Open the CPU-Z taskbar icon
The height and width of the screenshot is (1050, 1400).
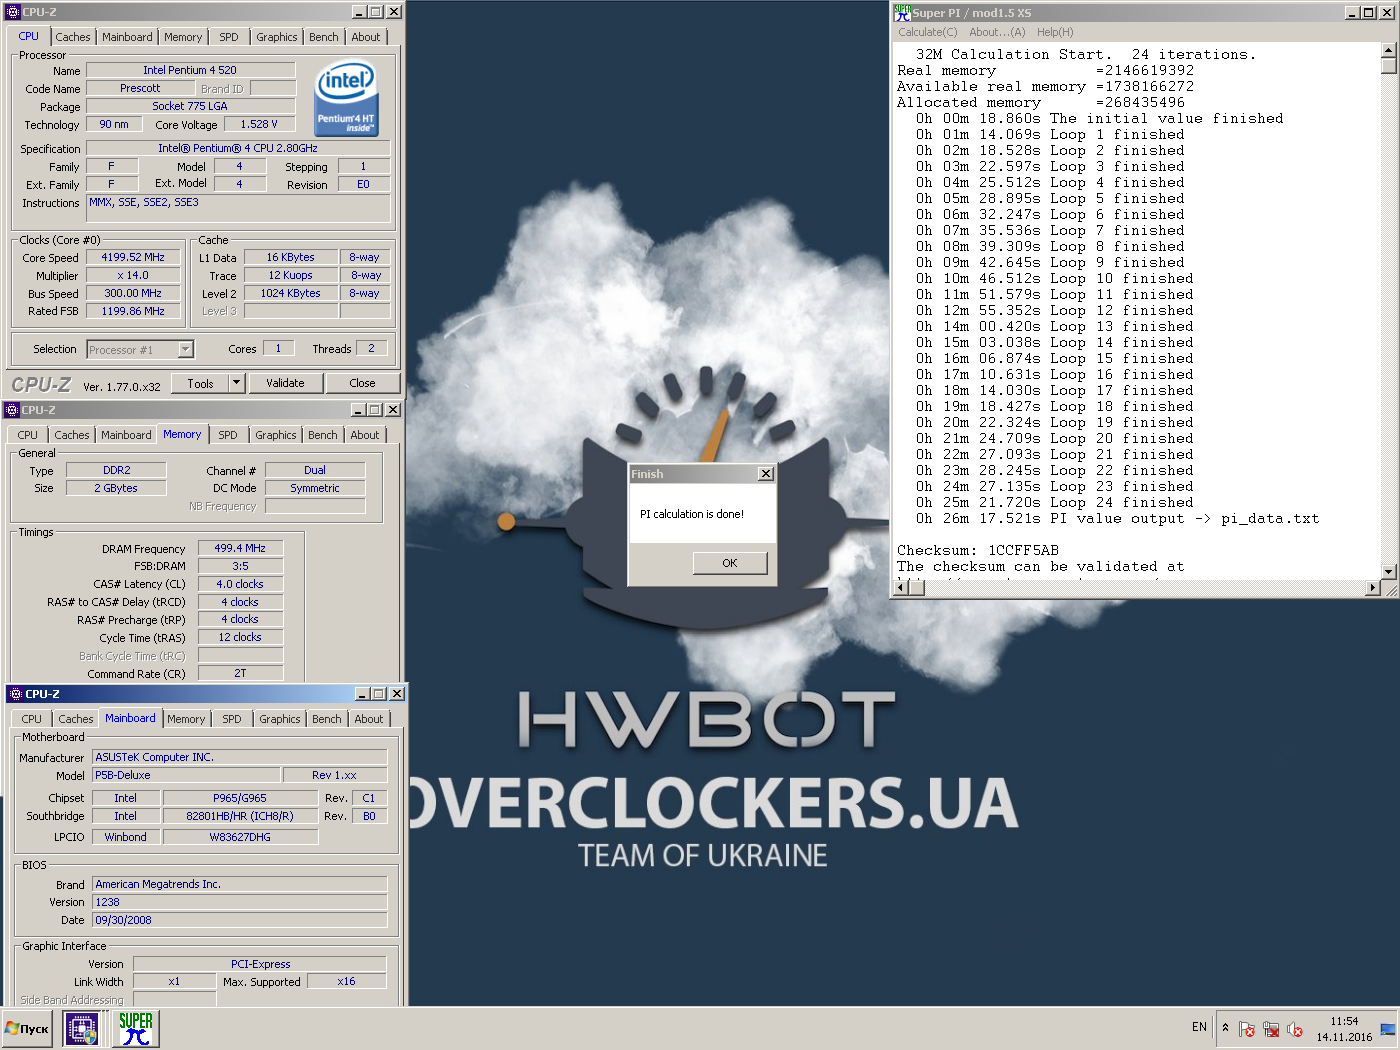pyautogui.click(x=81, y=1028)
